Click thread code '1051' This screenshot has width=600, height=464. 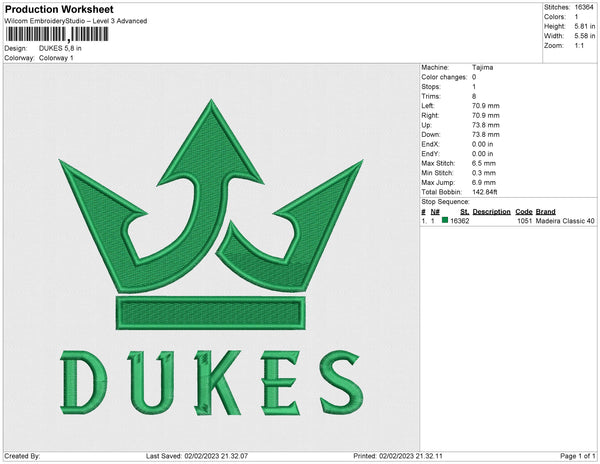524,221
